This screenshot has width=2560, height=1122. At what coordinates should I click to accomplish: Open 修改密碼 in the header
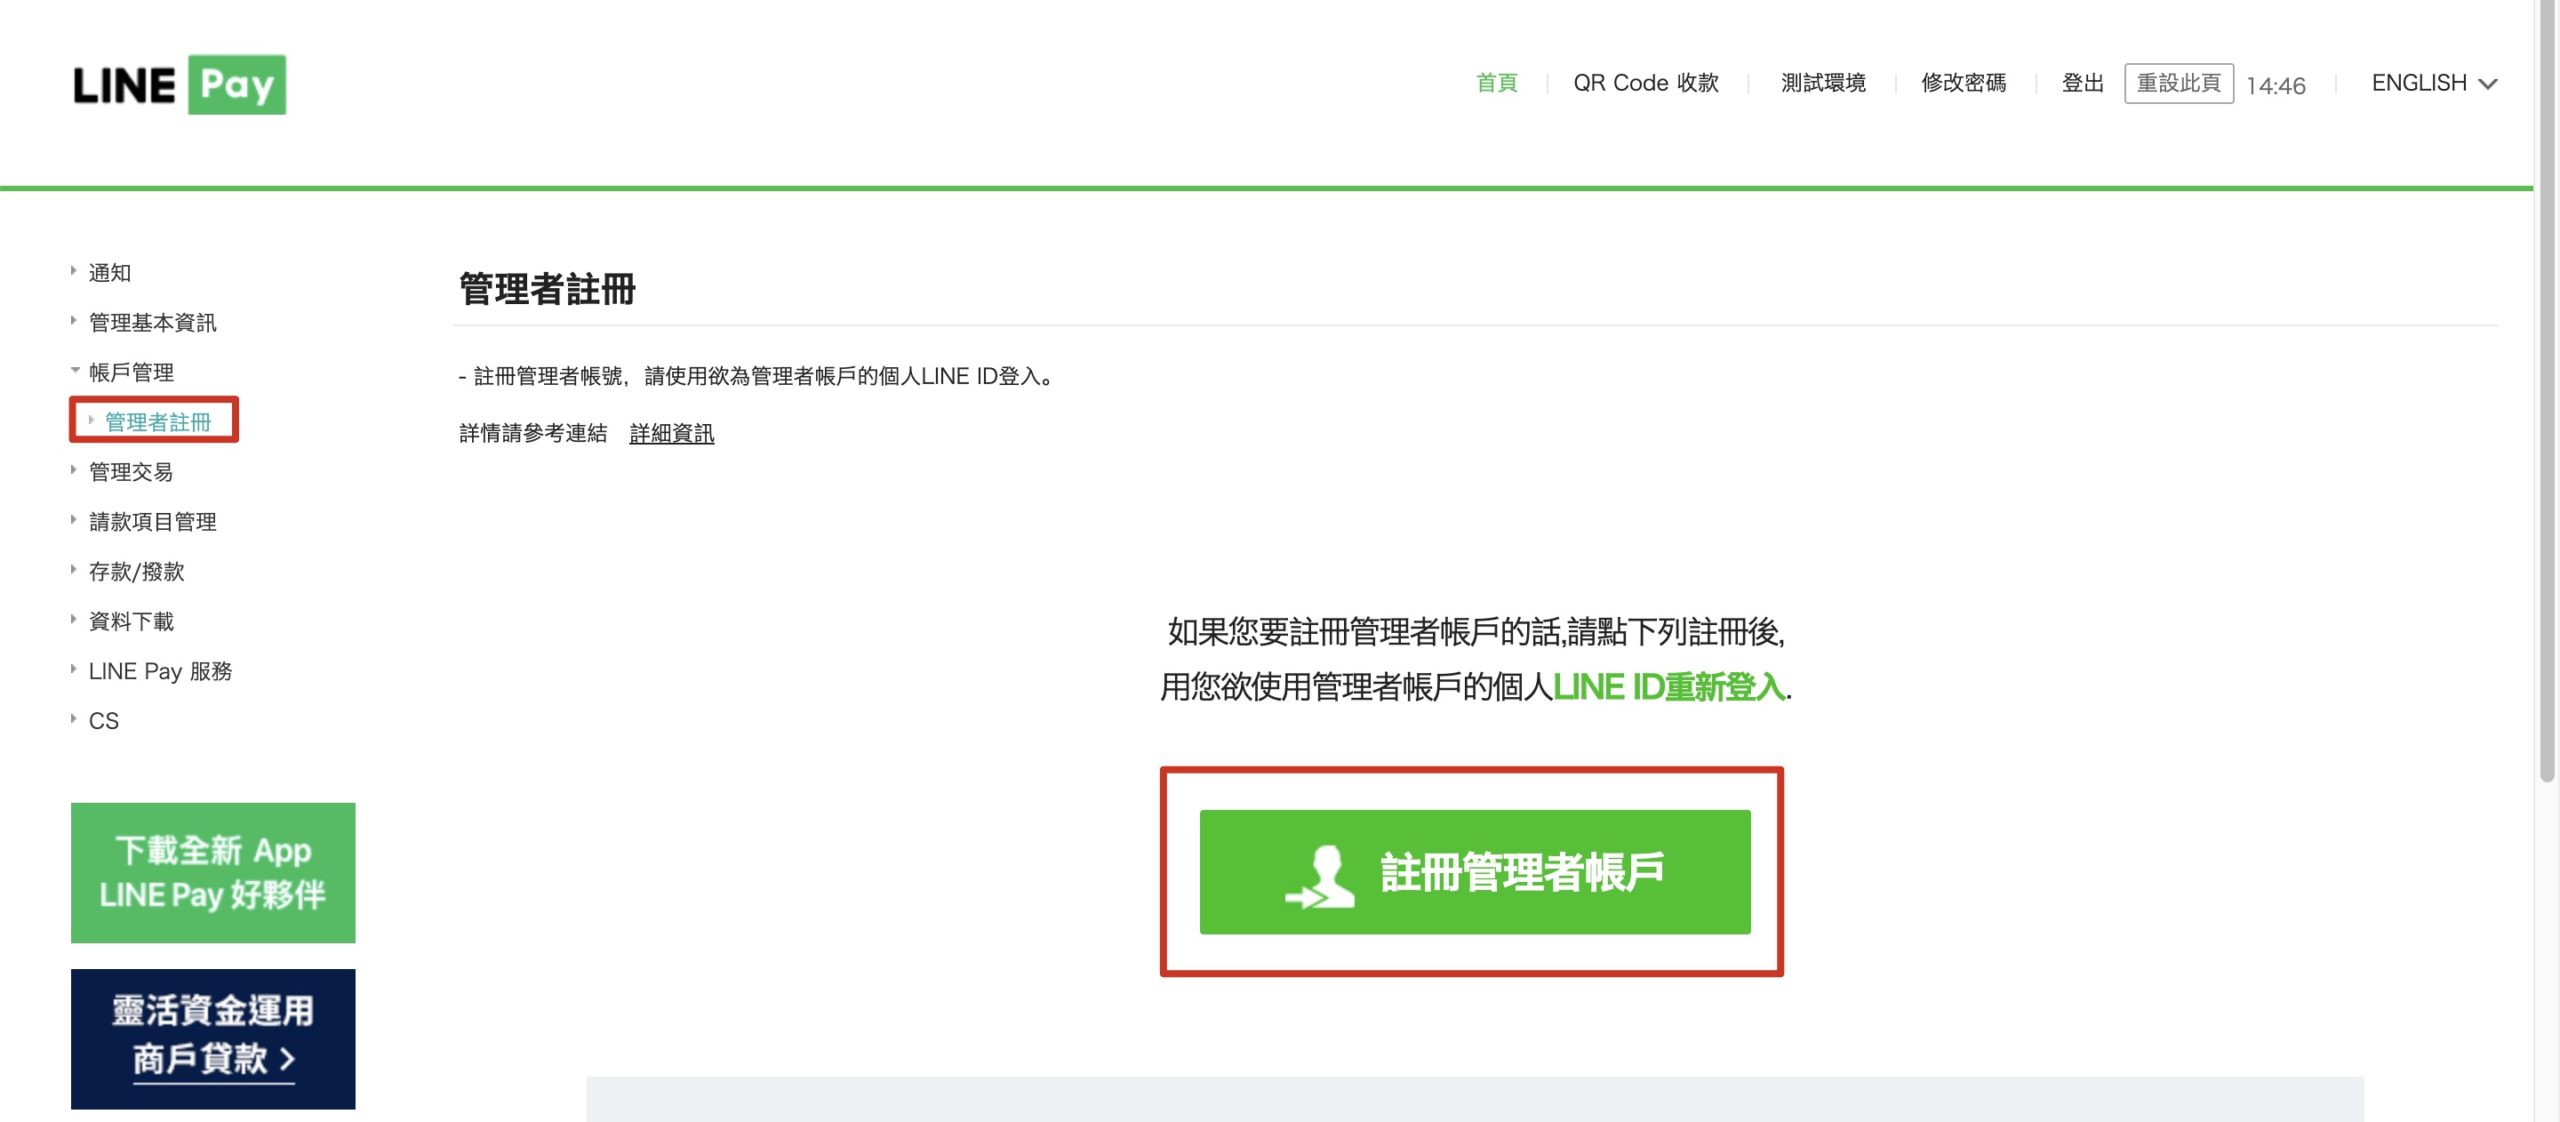1963,83
